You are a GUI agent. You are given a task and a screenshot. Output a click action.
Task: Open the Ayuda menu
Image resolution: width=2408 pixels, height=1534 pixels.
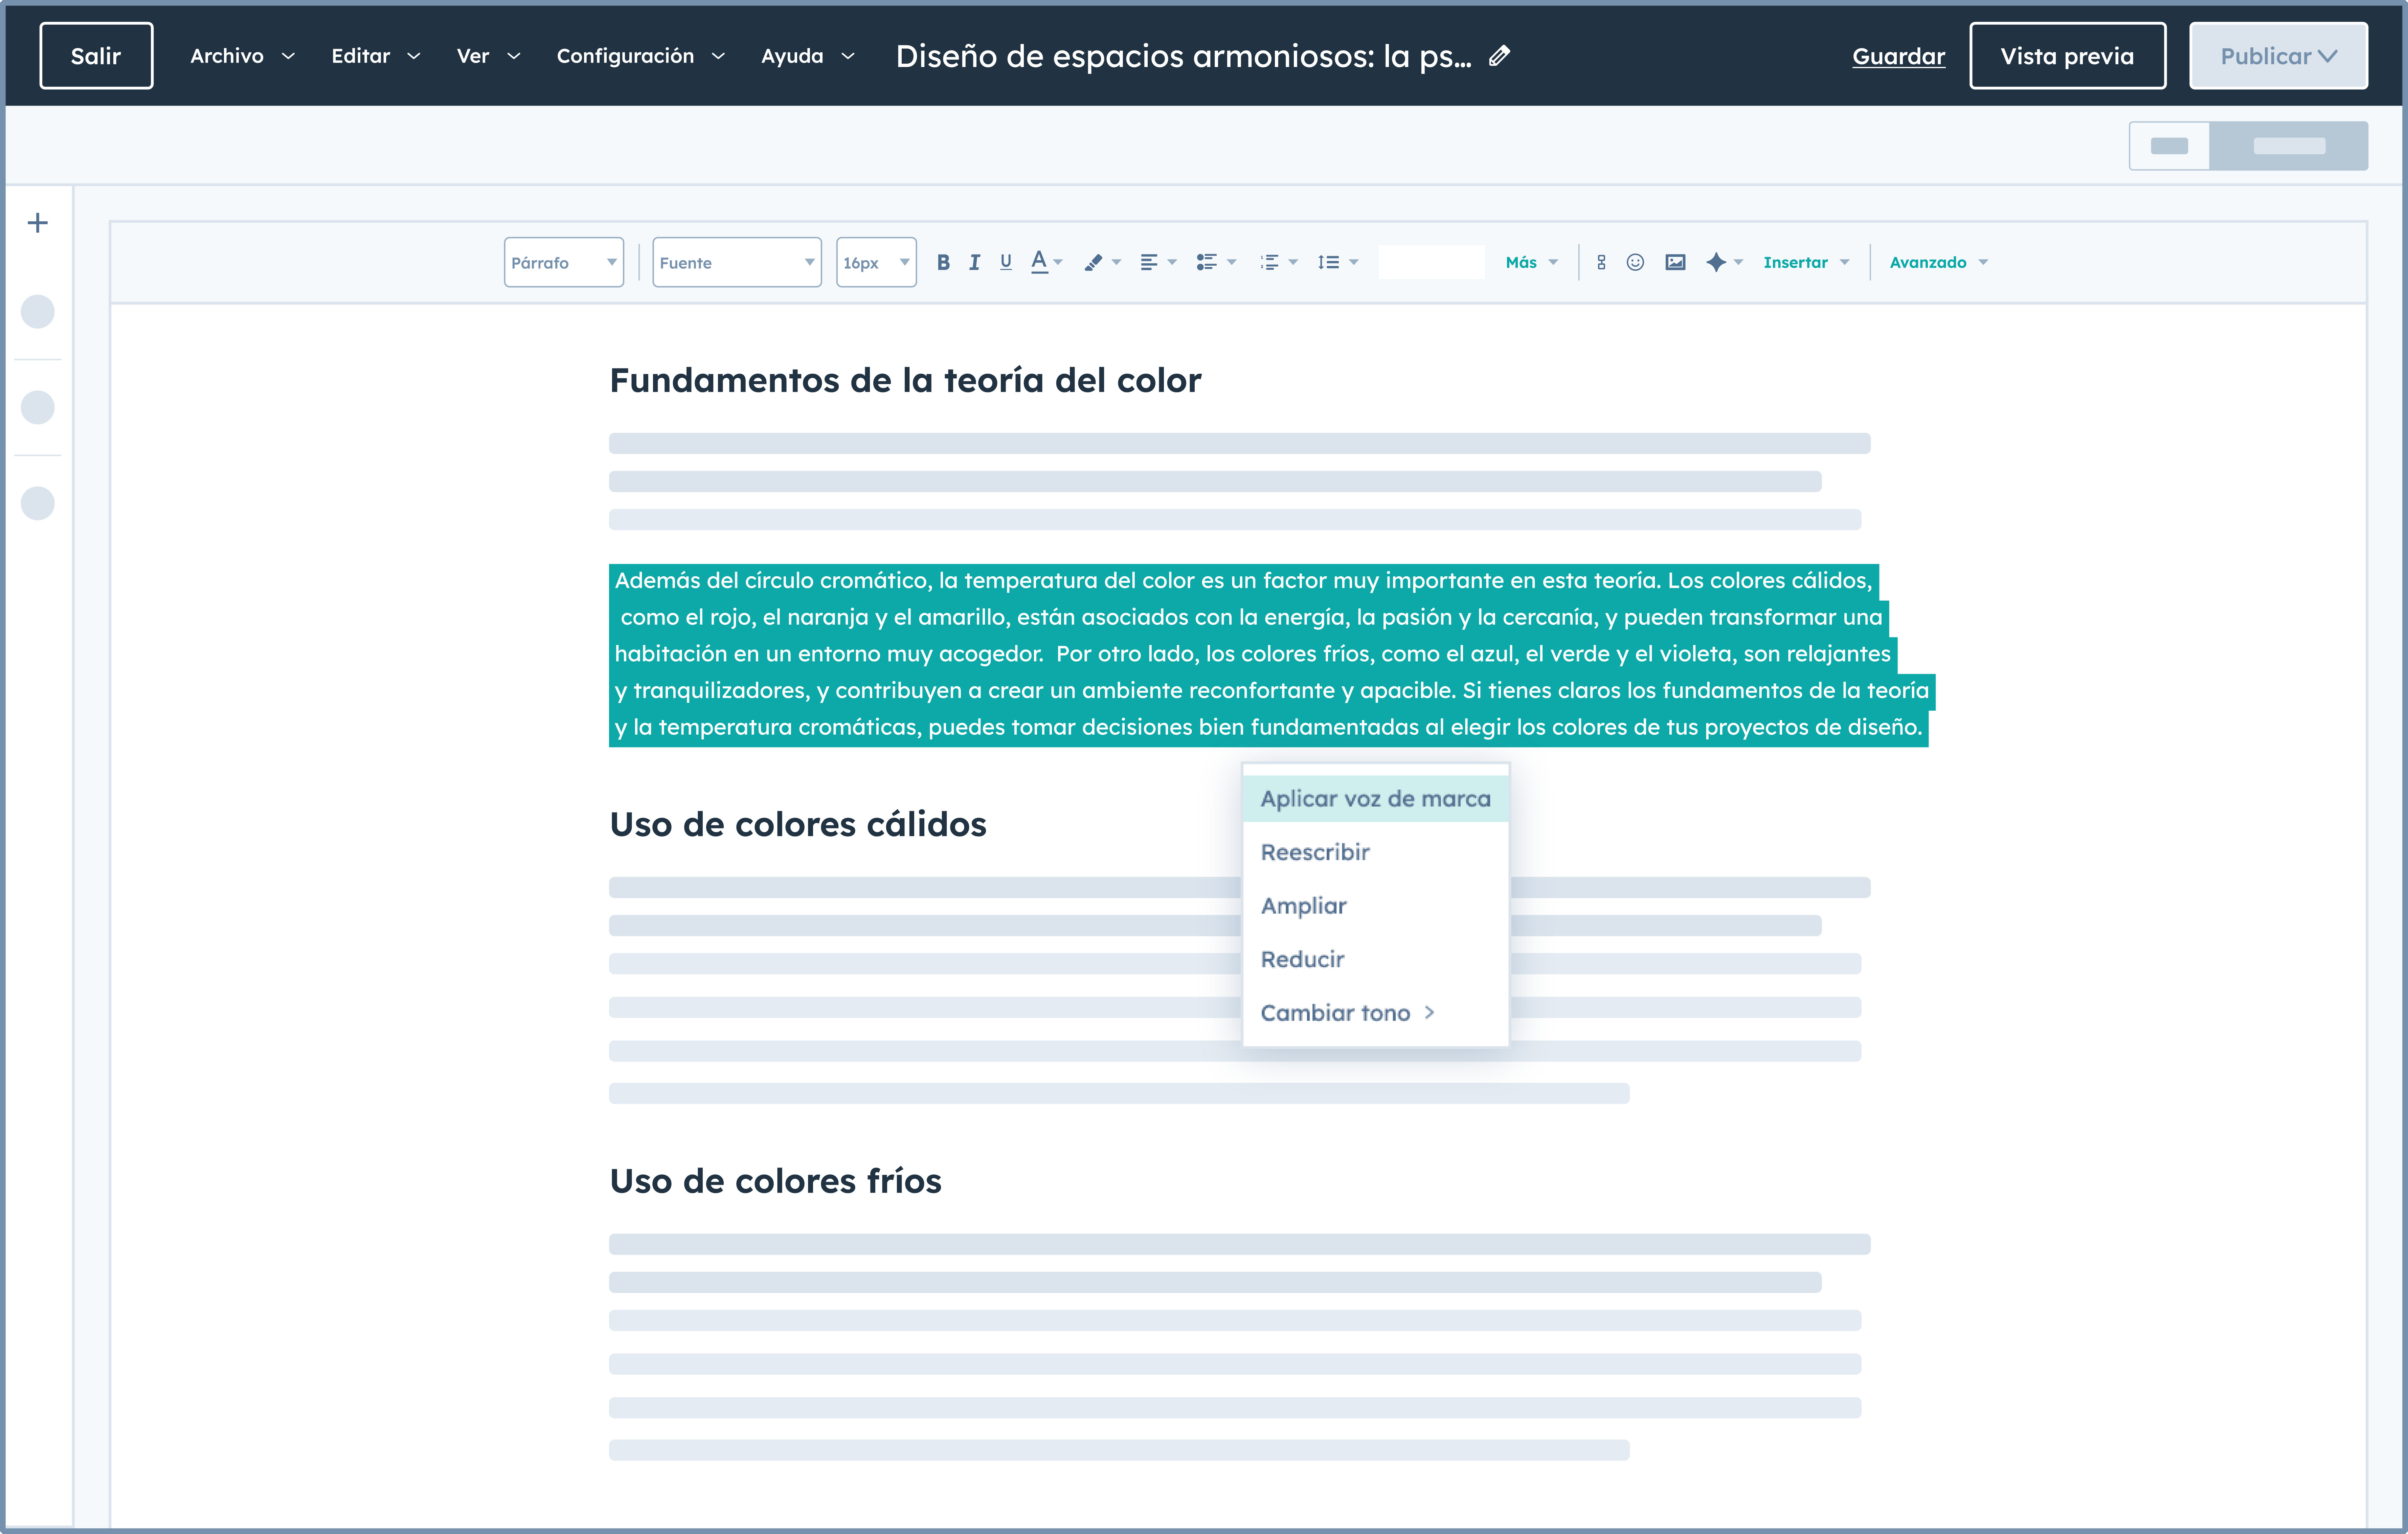pyautogui.click(x=808, y=56)
